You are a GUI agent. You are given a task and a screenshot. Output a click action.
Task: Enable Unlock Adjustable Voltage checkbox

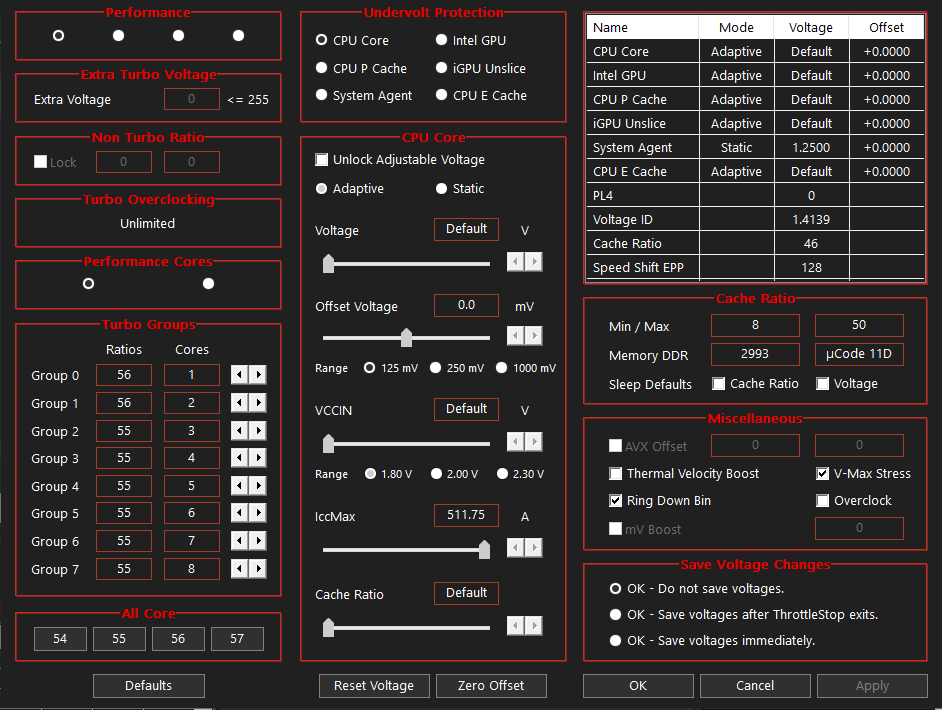click(321, 159)
